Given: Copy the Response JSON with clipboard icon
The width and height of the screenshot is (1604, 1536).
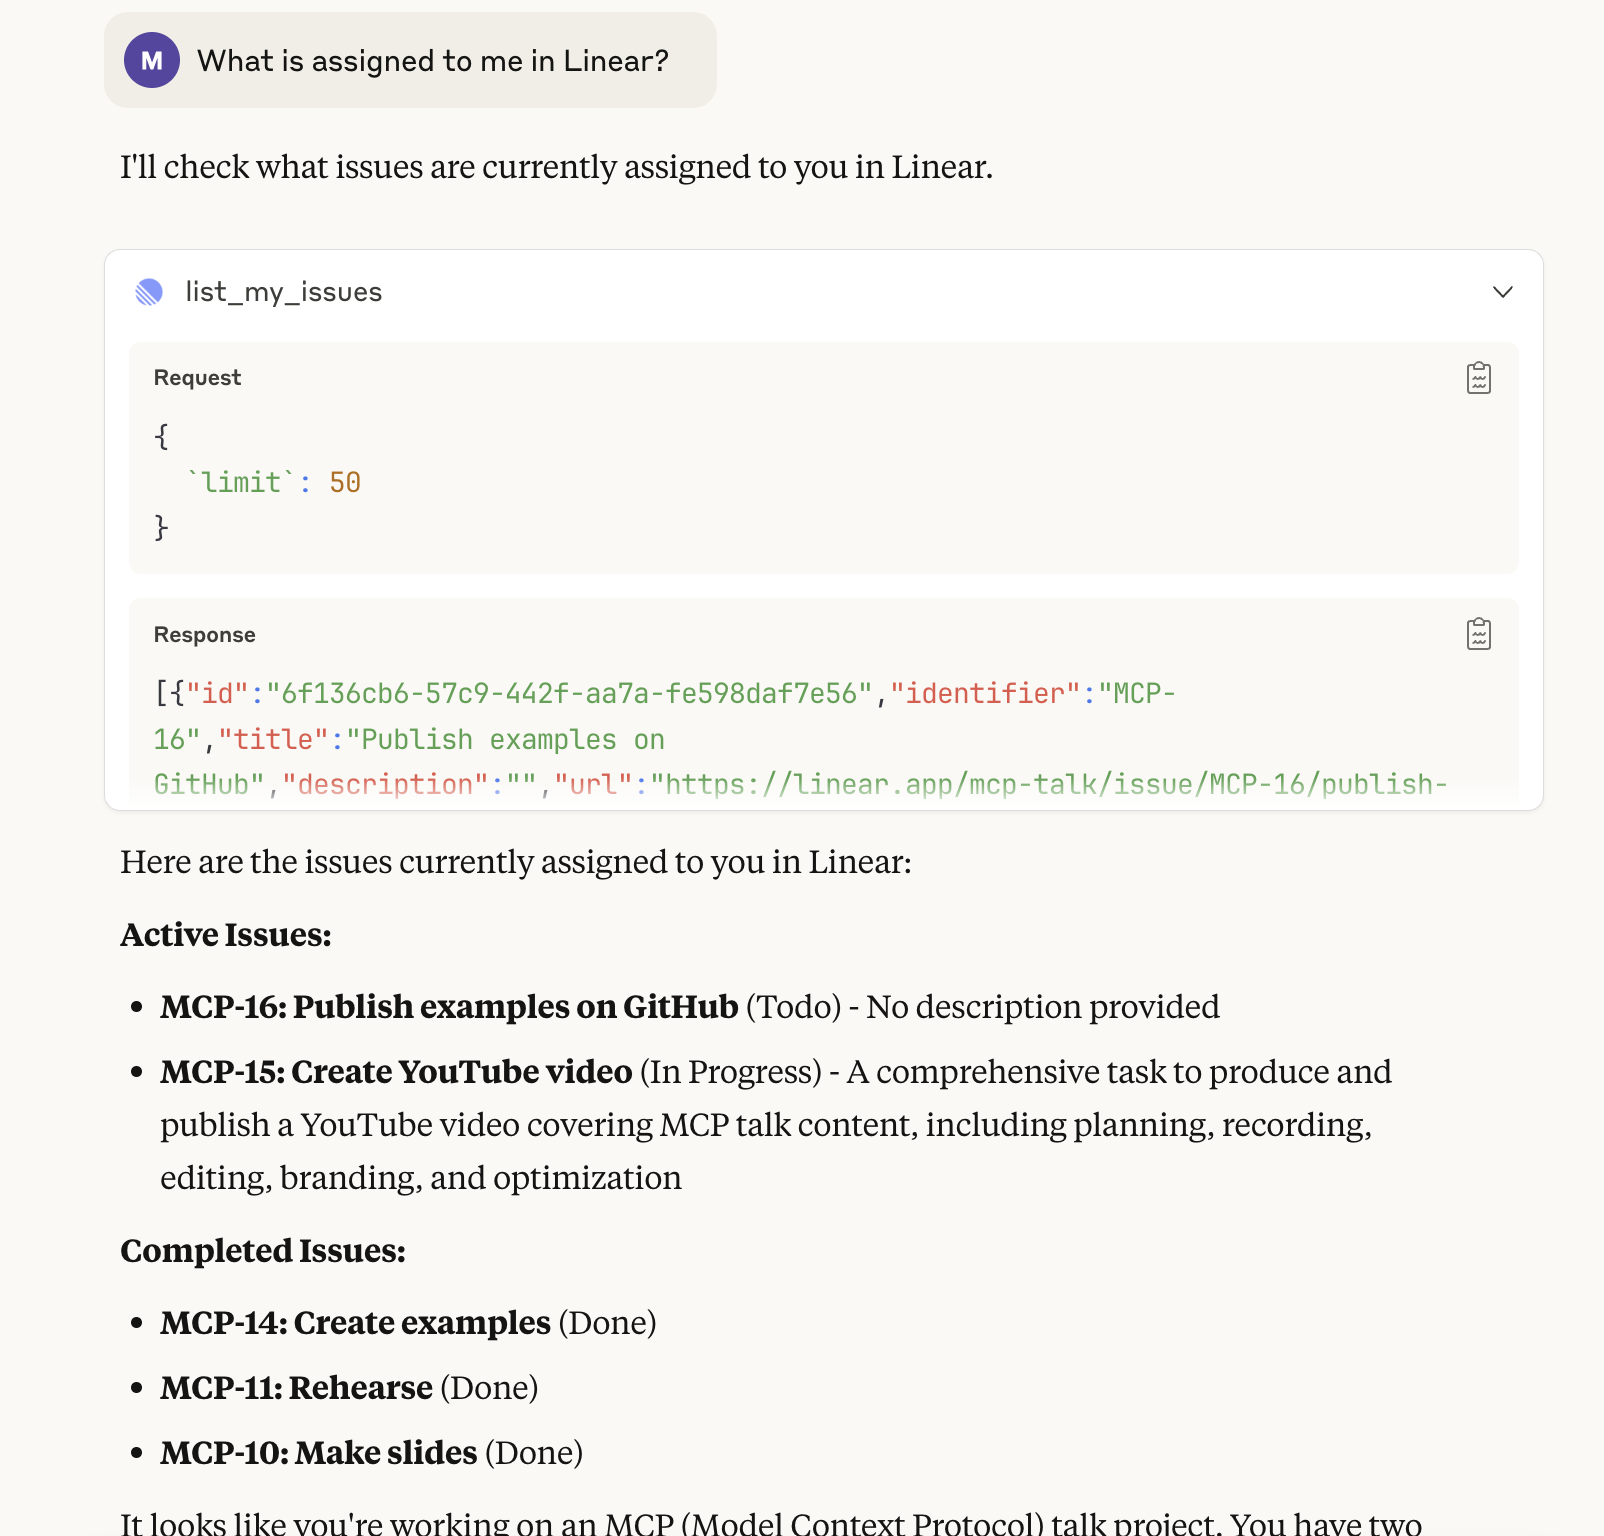Looking at the screenshot, I should point(1479,634).
